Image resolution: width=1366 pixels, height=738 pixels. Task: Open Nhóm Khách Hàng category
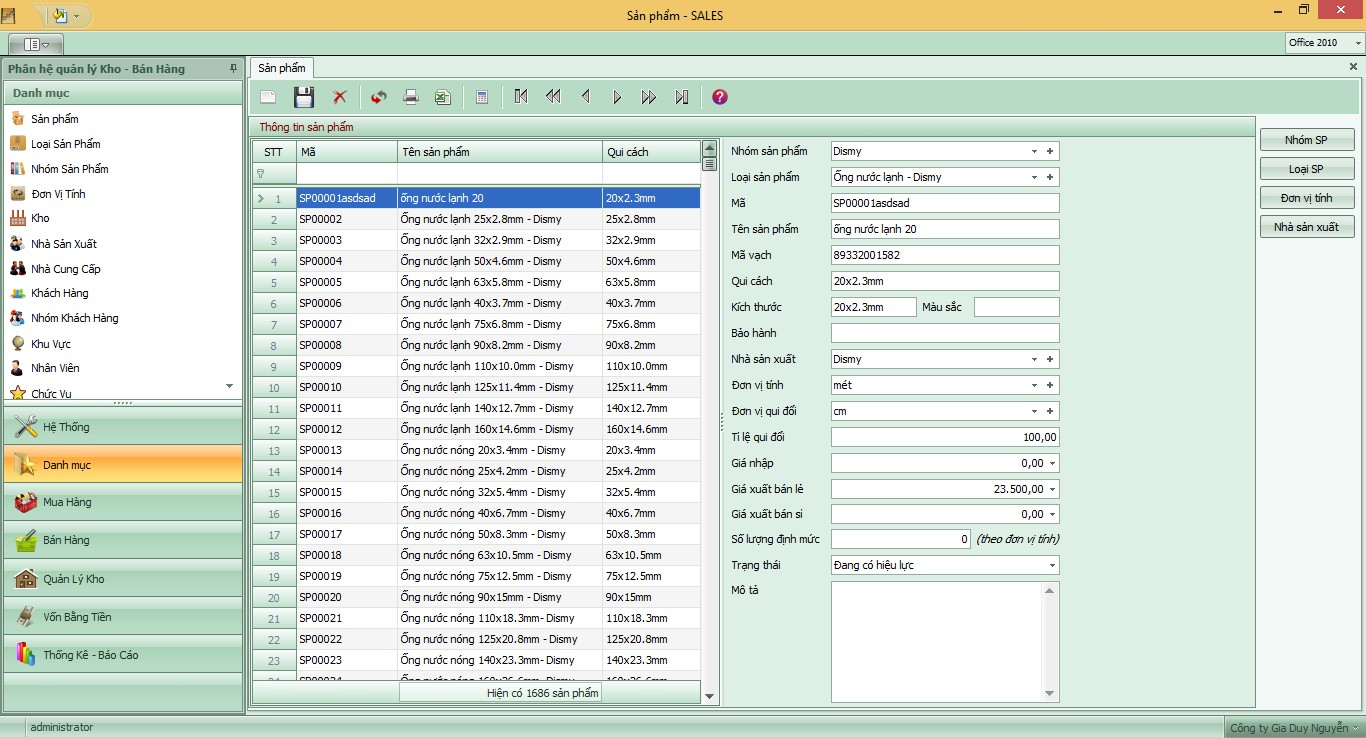coord(74,318)
